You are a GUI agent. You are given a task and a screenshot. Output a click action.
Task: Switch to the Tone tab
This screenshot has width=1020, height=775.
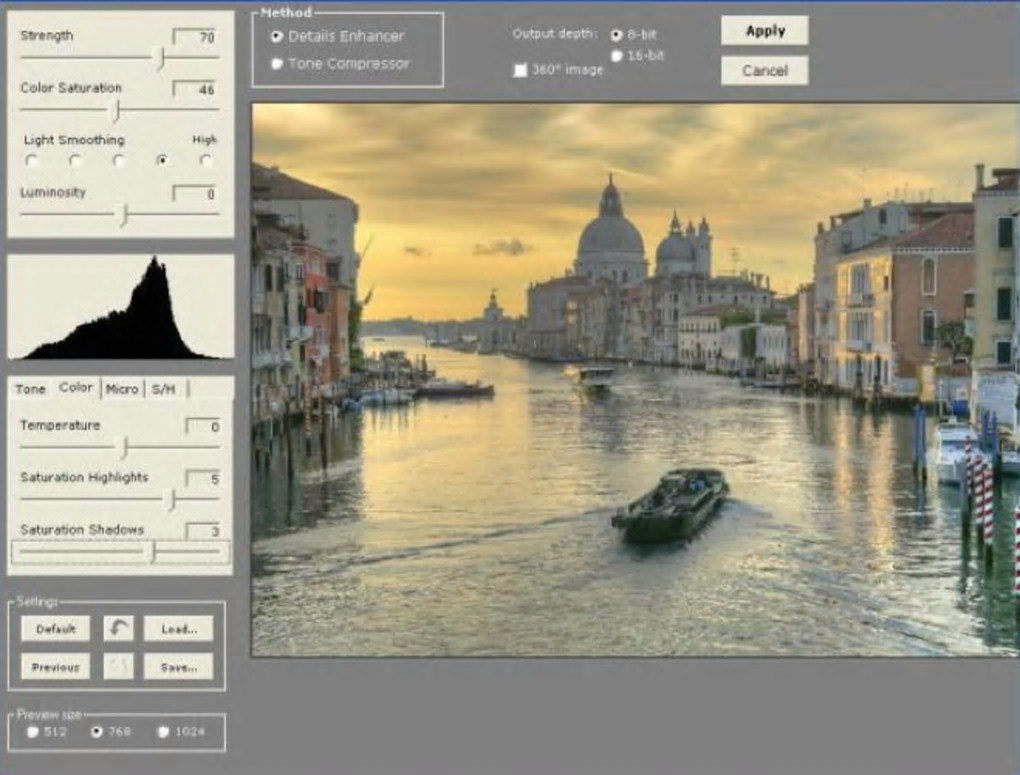(x=30, y=389)
